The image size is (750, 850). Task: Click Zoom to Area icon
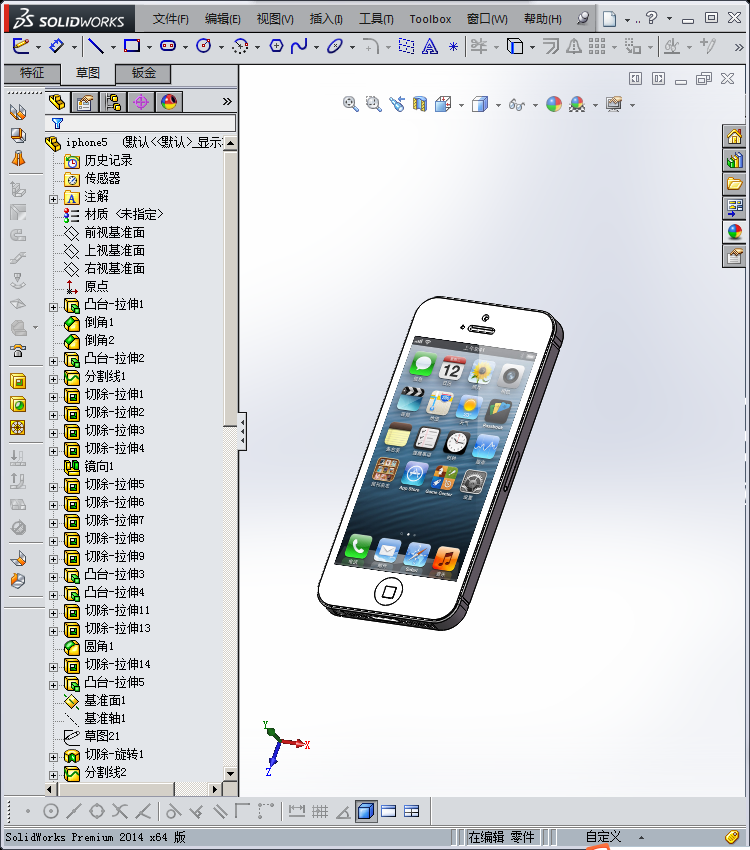click(x=373, y=104)
